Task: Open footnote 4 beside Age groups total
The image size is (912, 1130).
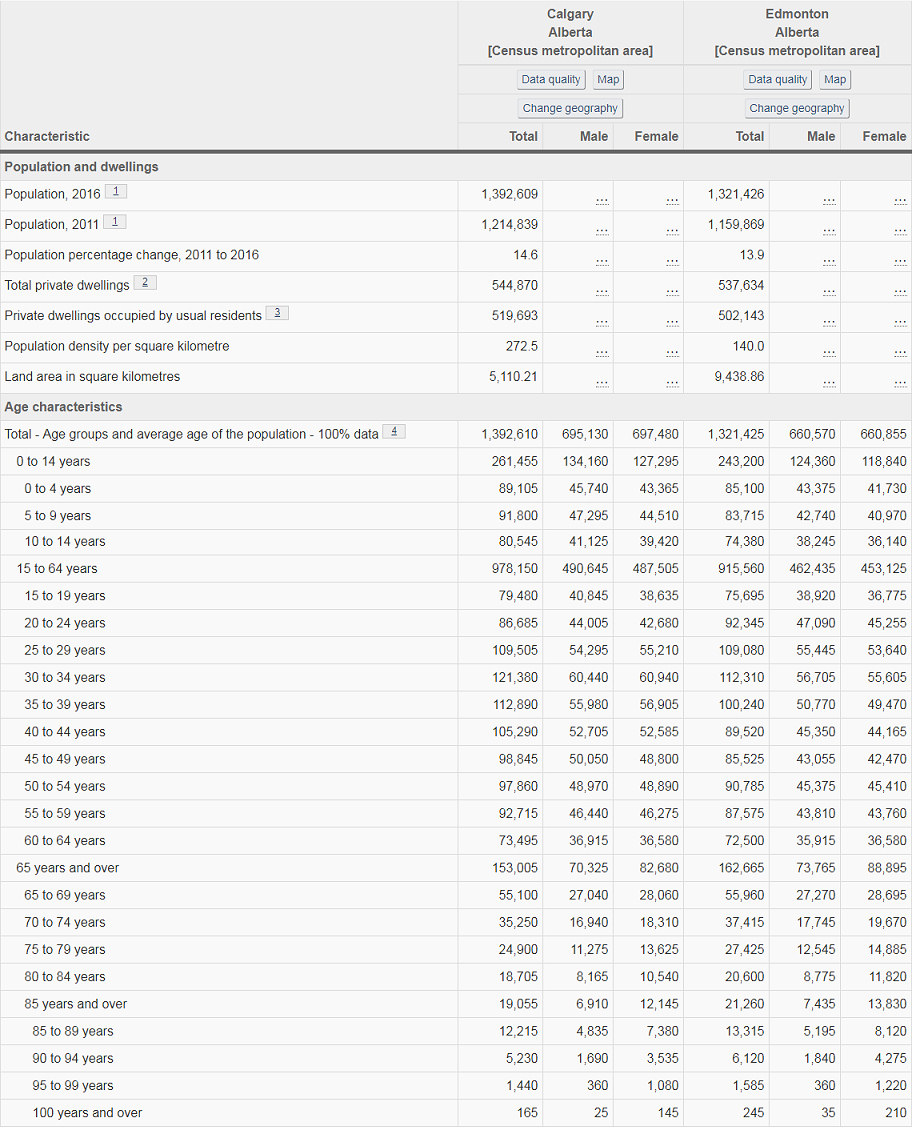Action: (394, 432)
